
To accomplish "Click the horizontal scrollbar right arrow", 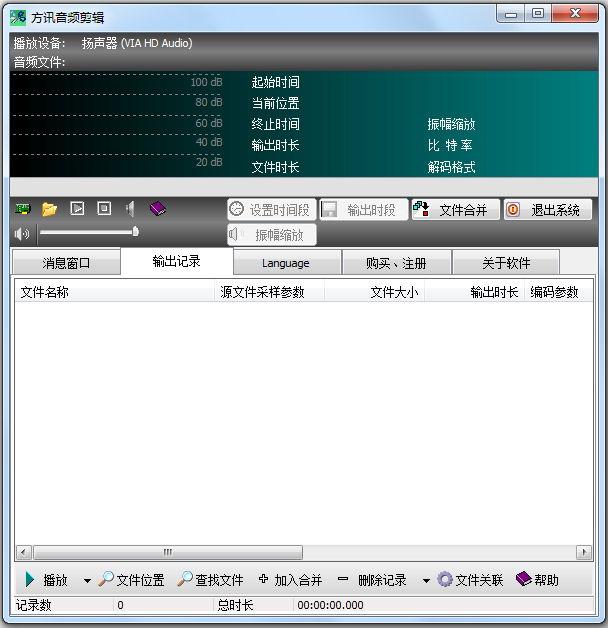I will pyautogui.click(x=584, y=553).
